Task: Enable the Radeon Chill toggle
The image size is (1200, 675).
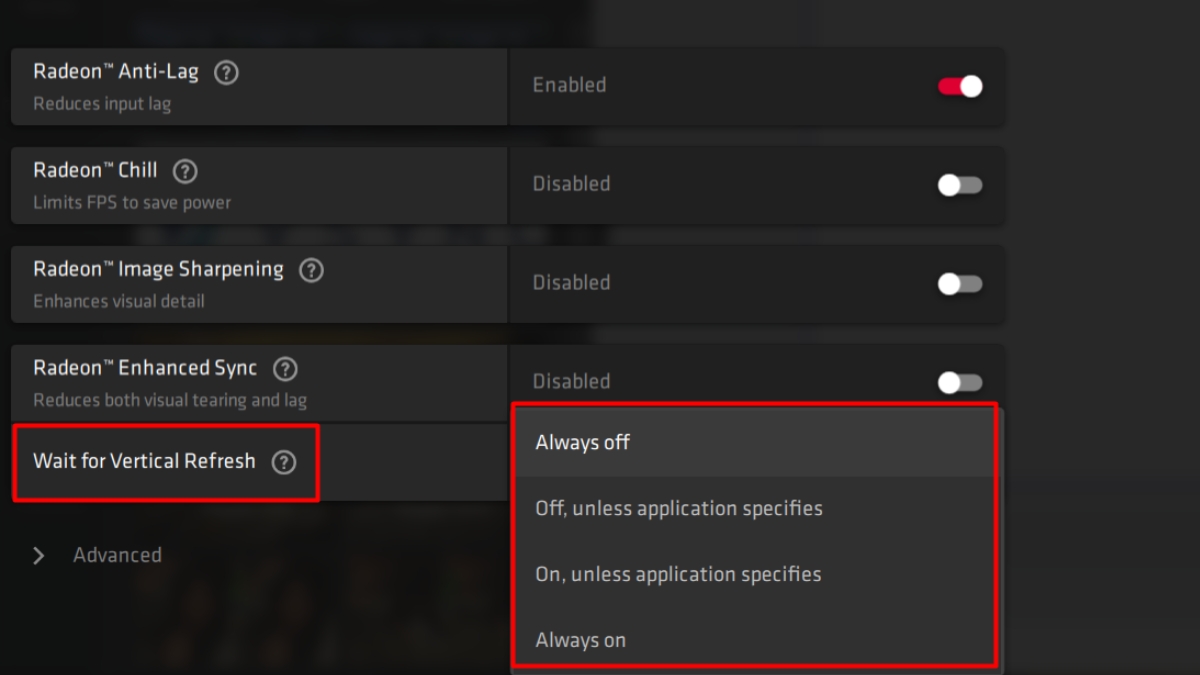Action: 960,185
